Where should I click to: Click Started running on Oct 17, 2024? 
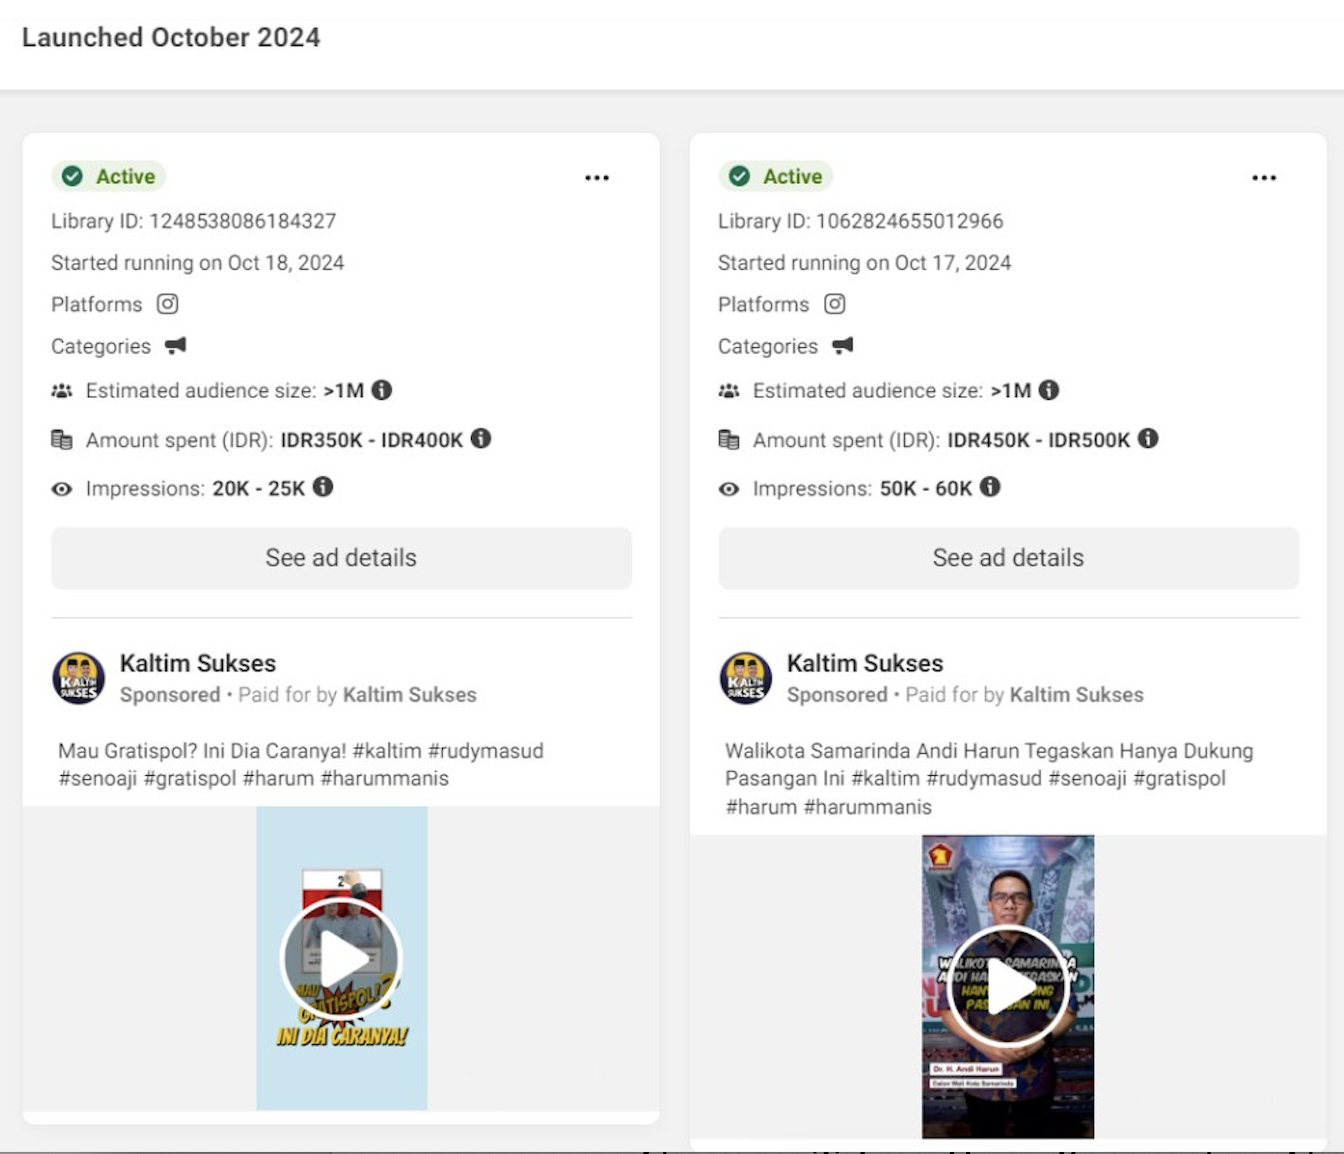pos(865,263)
